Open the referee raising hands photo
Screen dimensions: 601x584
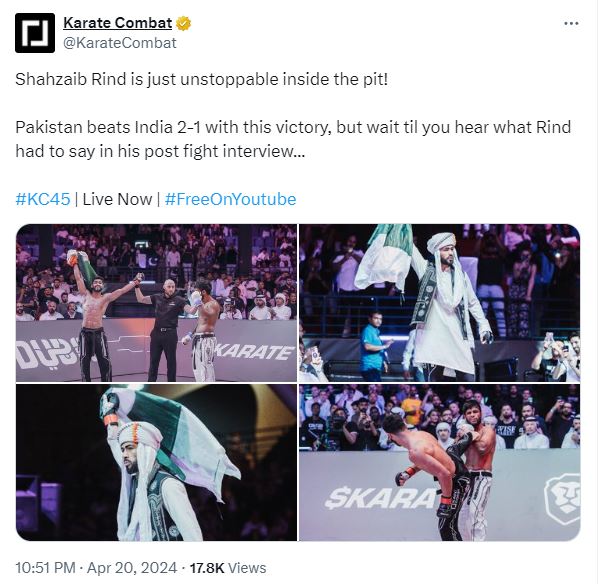pyautogui.click(x=156, y=303)
